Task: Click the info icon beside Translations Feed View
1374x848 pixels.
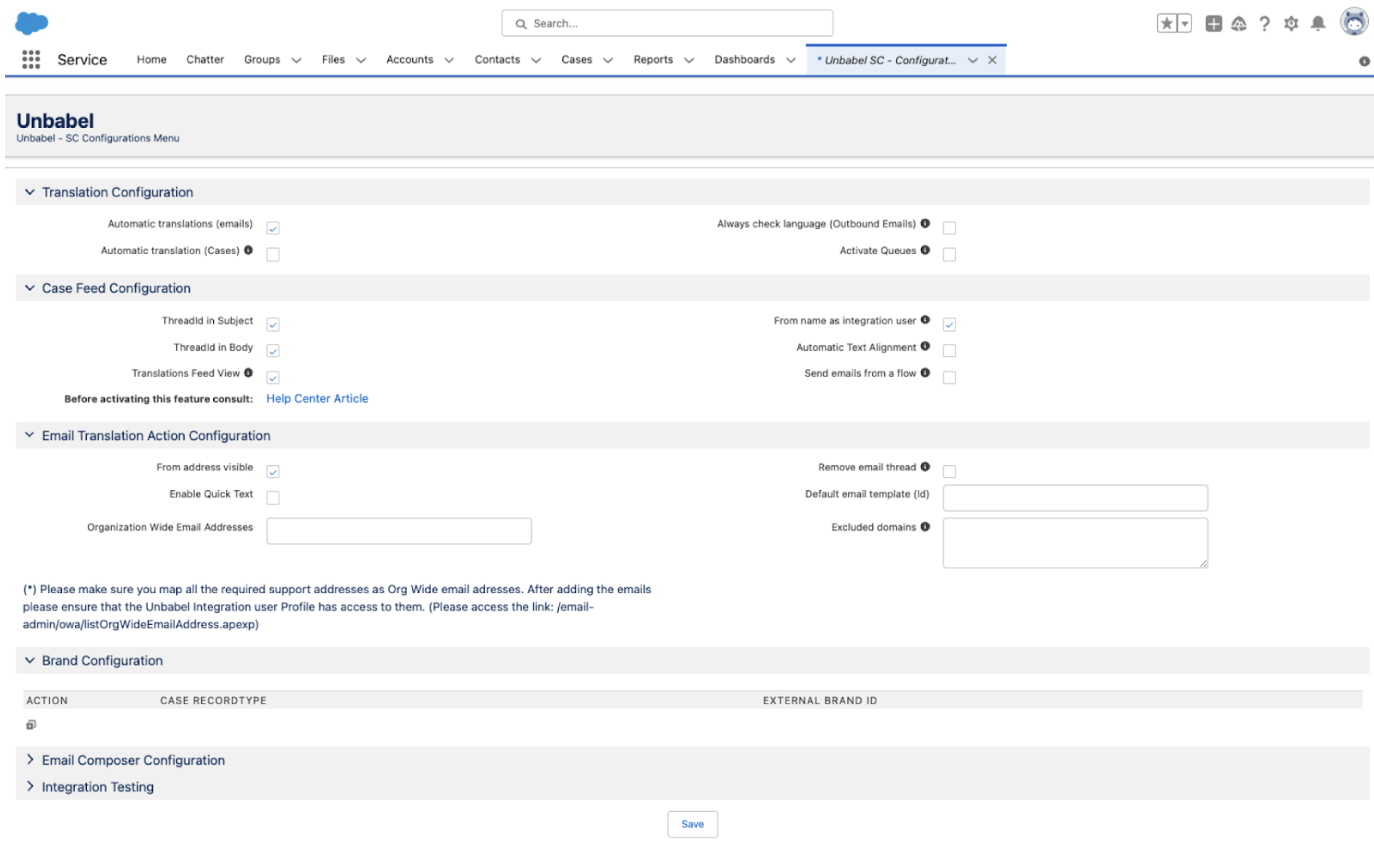Action: (248, 372)
